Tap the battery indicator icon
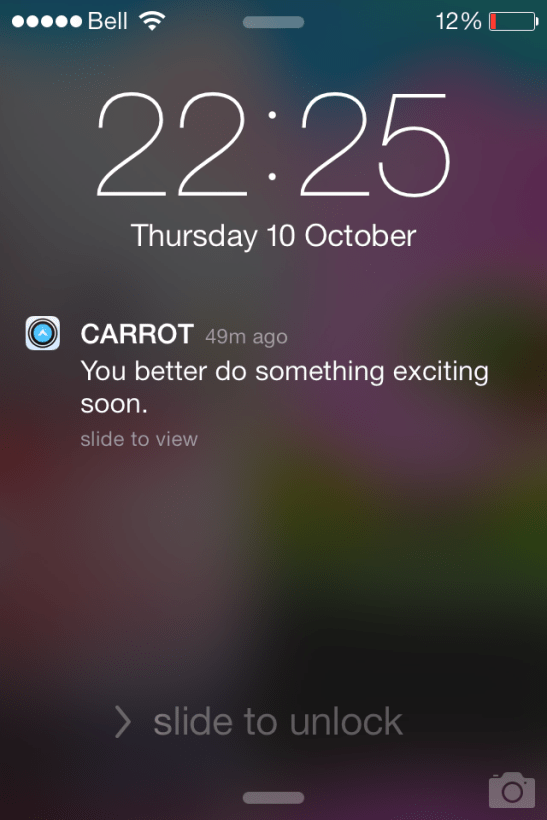This screenshot has height=820, width=547. click(514, 21)
